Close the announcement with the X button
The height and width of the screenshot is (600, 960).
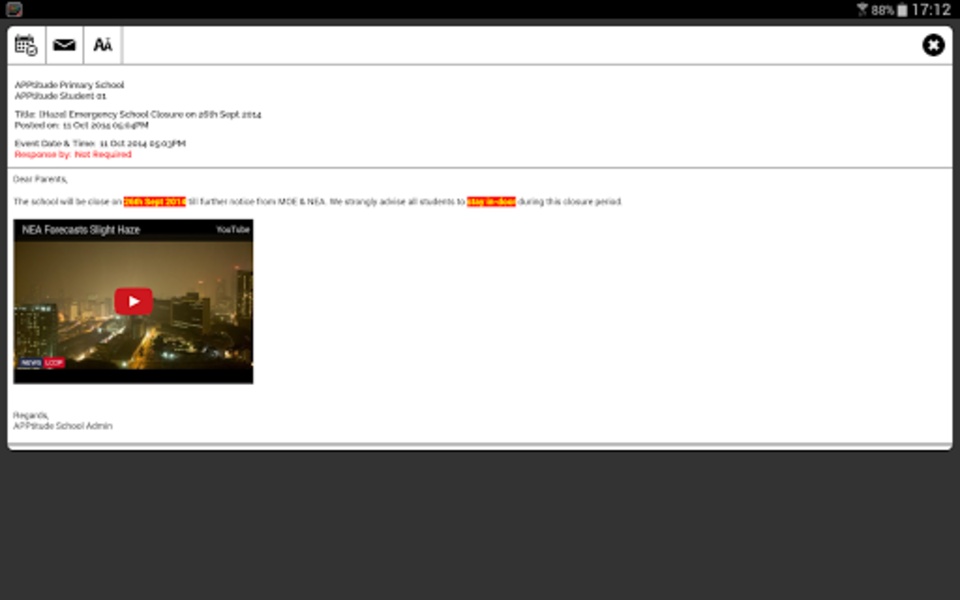pos(933,45)
